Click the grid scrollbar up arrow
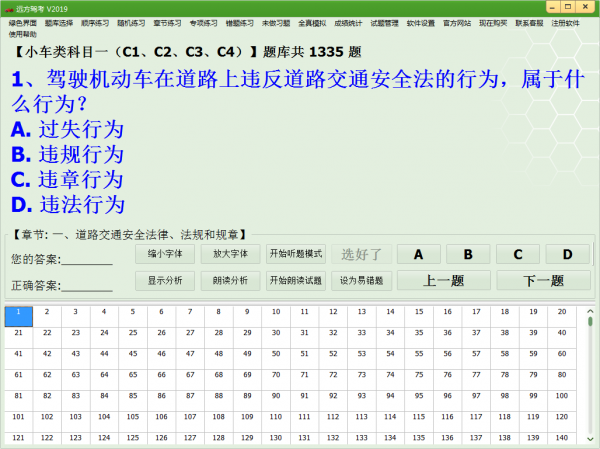Image resolution: width=600 pixels, height=449 pixels. 590,311
